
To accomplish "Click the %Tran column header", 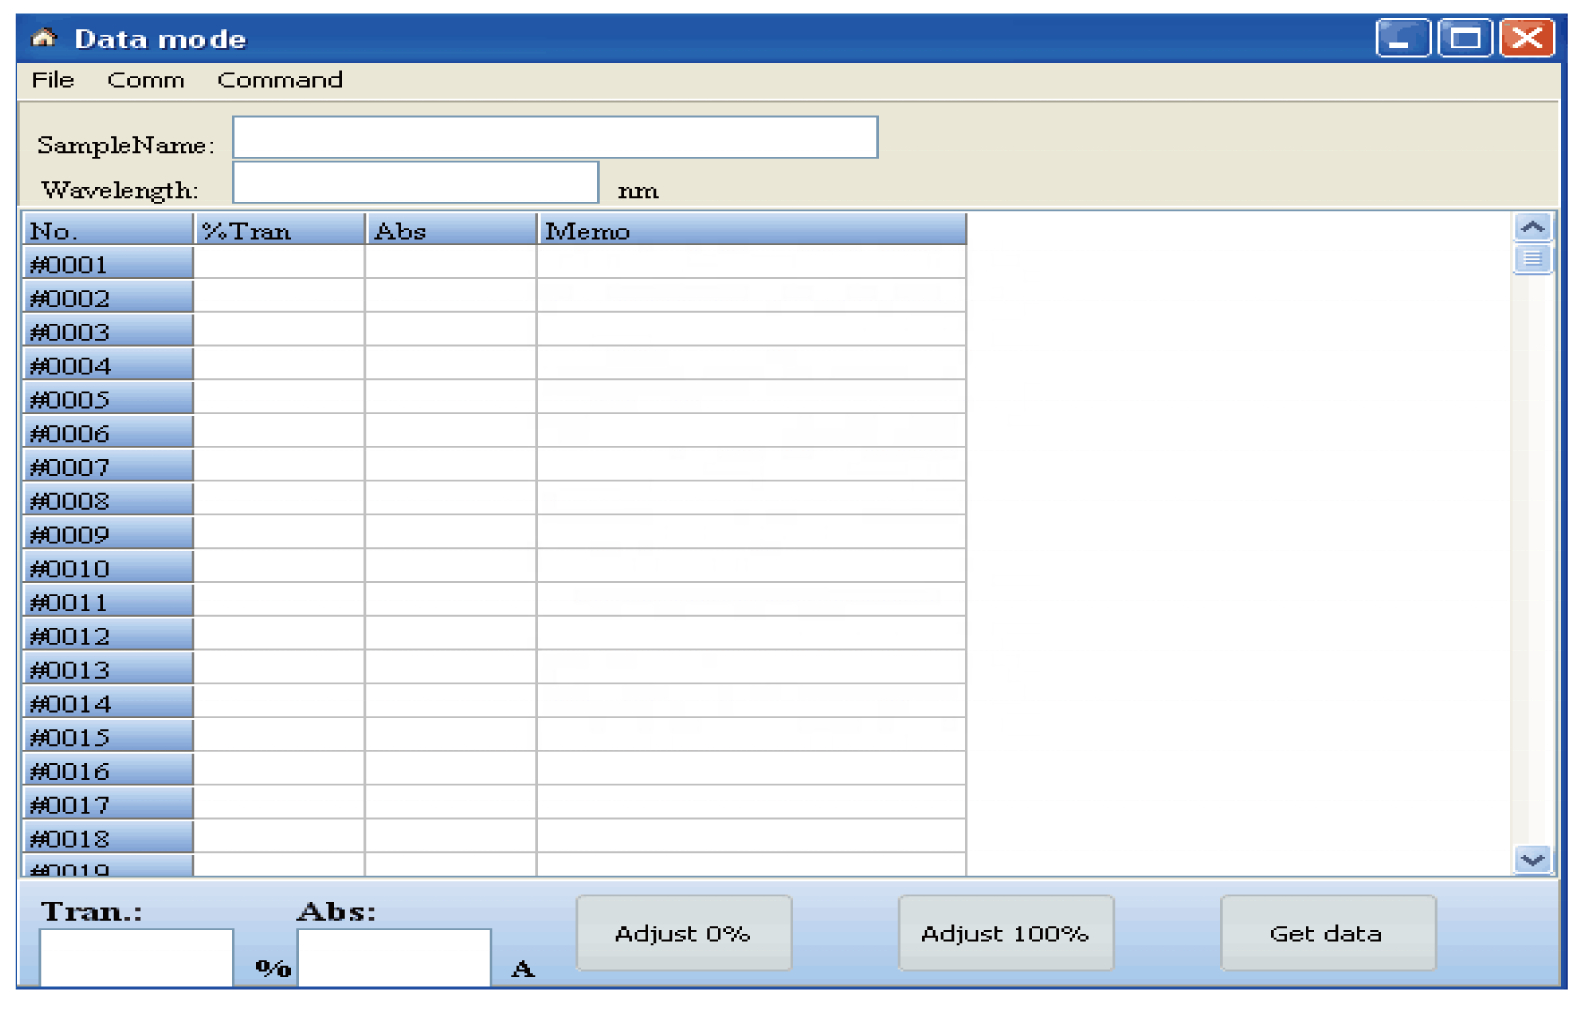I will point(279,230).
